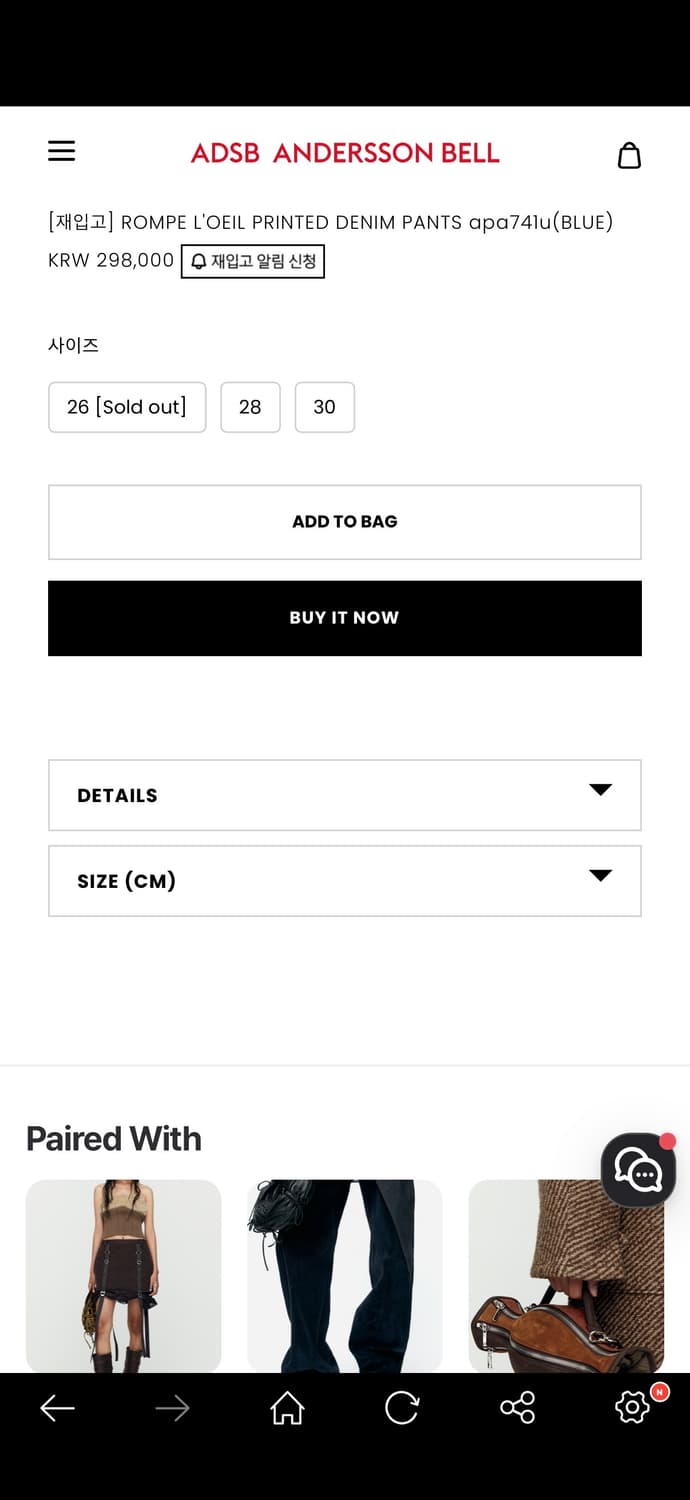Screen dimensions: 690x1500
Task: Go back using the left arrow
Action: click(57, 1408)
